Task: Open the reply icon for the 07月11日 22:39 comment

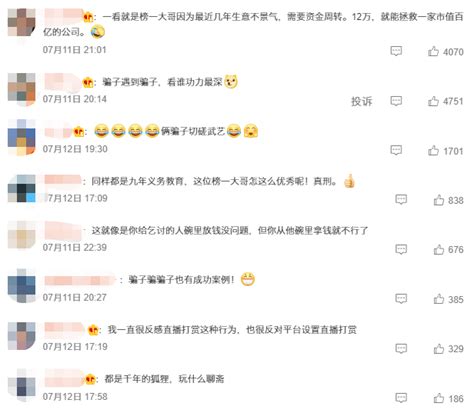Action: click(401, 249)
